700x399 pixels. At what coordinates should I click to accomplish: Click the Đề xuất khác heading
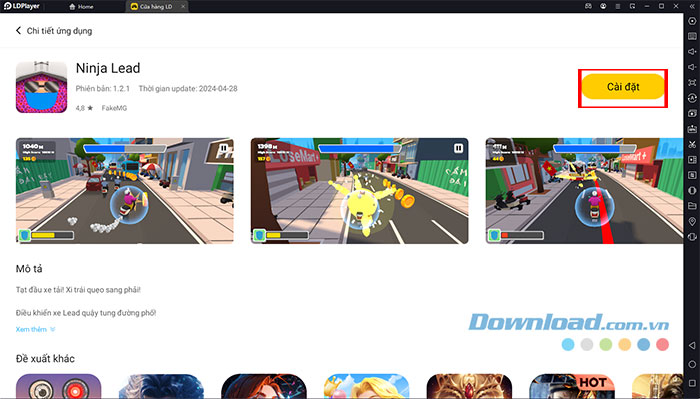click(x=45, y=358)
